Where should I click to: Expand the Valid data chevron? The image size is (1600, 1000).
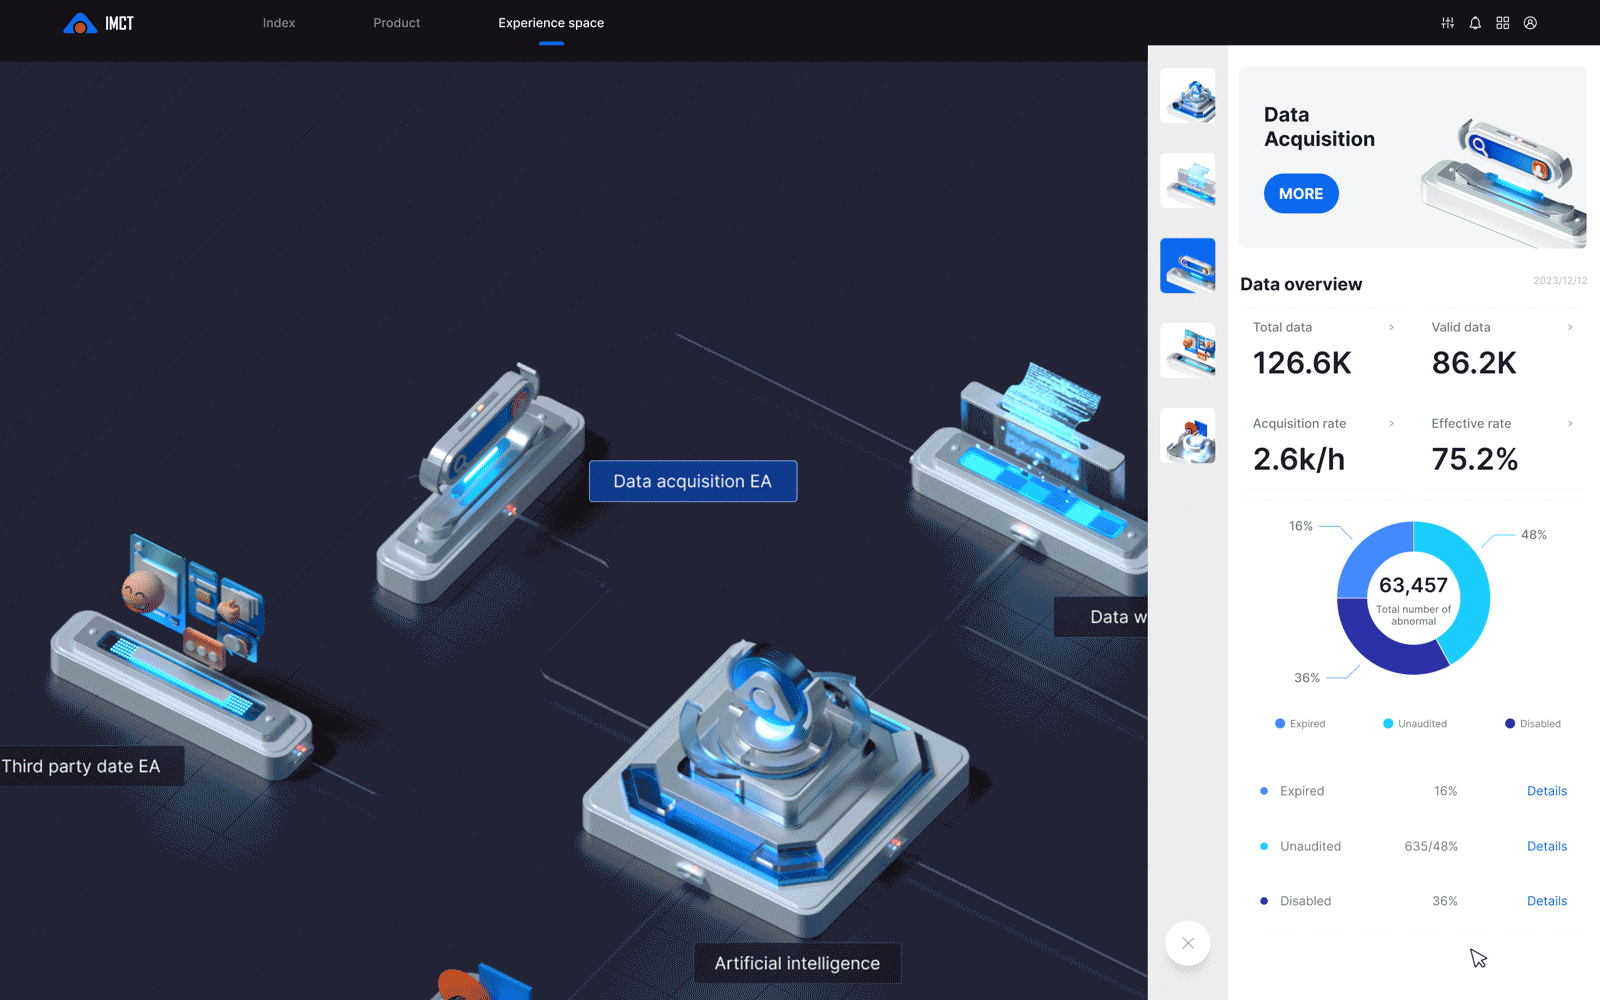(1570, 327)
